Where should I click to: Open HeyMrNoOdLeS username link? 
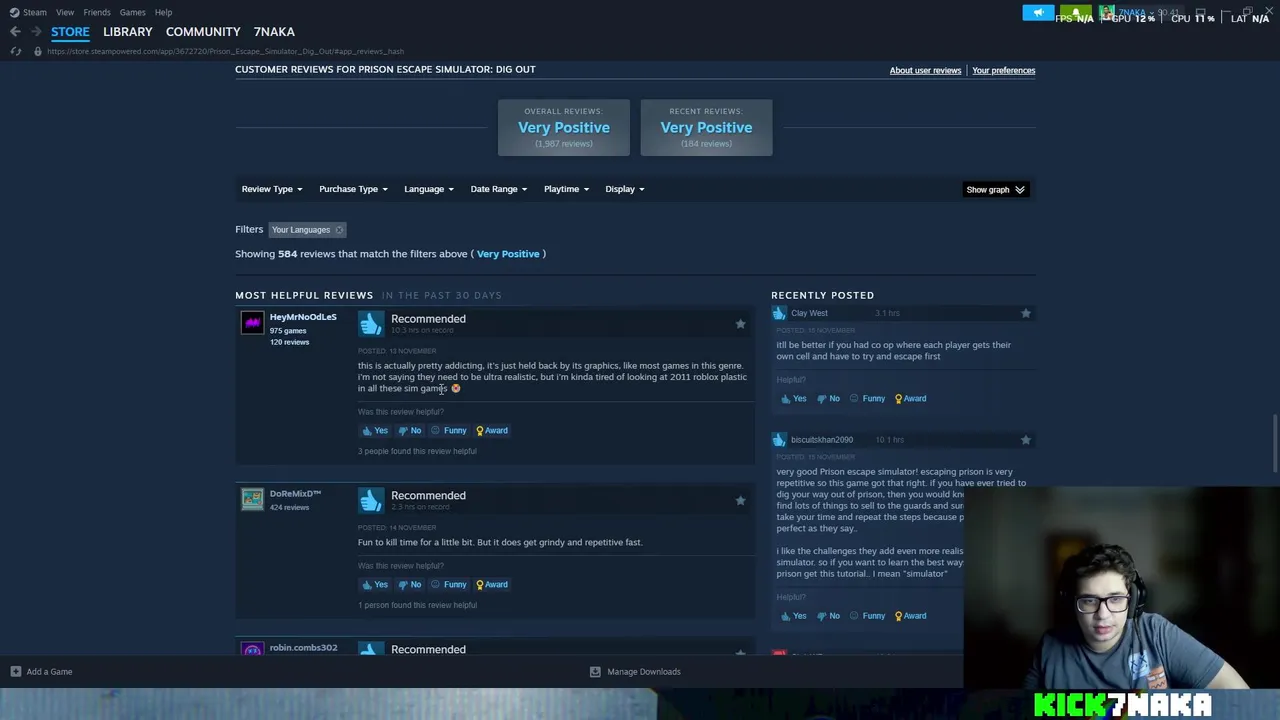(x=303, y=317)
